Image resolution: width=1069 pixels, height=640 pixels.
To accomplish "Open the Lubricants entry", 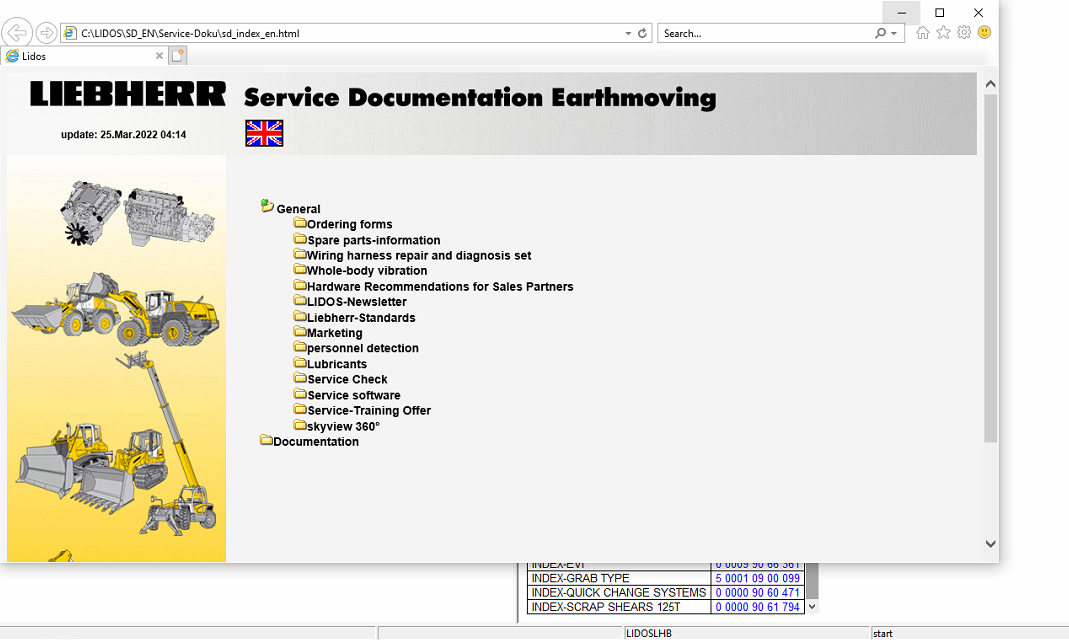I will pyautogui.click(x=337, y=364).
